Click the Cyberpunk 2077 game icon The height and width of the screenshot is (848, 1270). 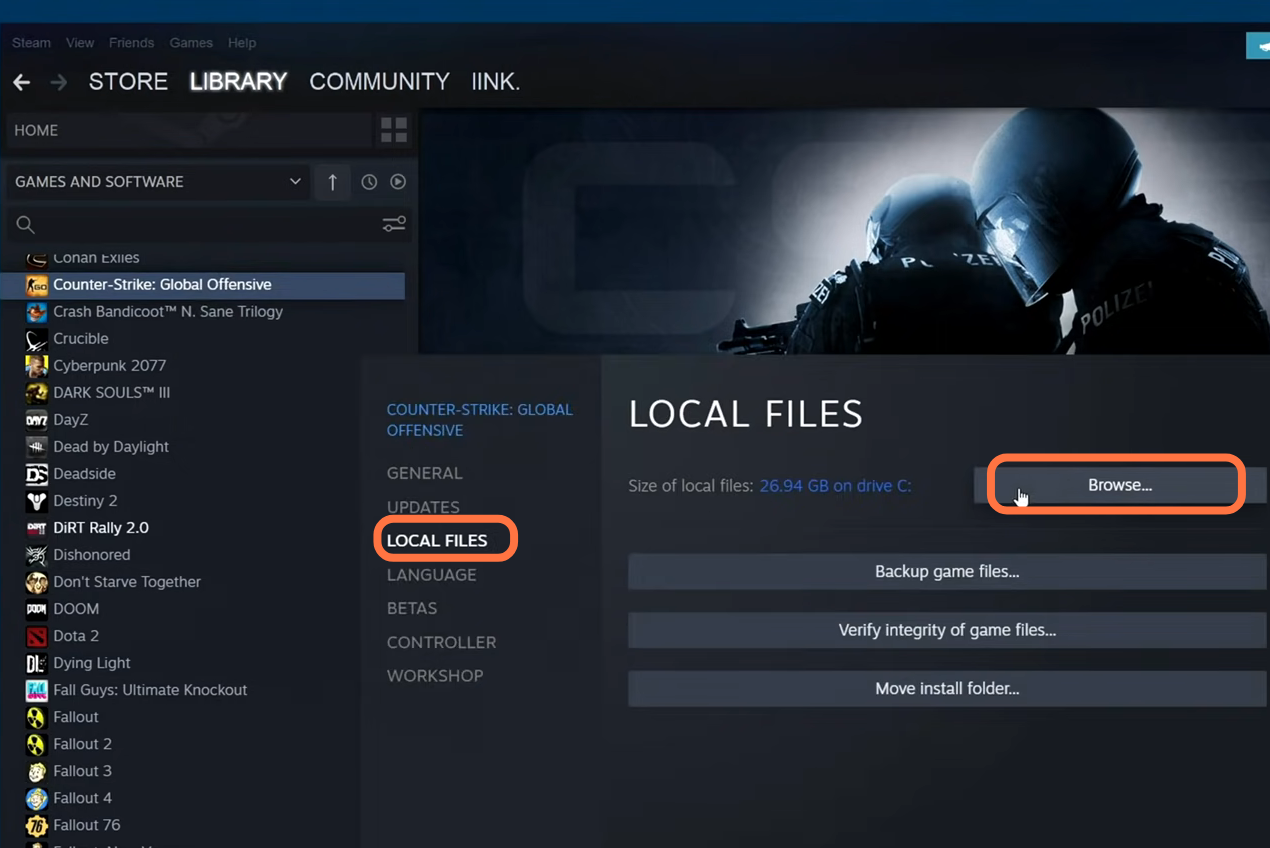click(37, 366)
